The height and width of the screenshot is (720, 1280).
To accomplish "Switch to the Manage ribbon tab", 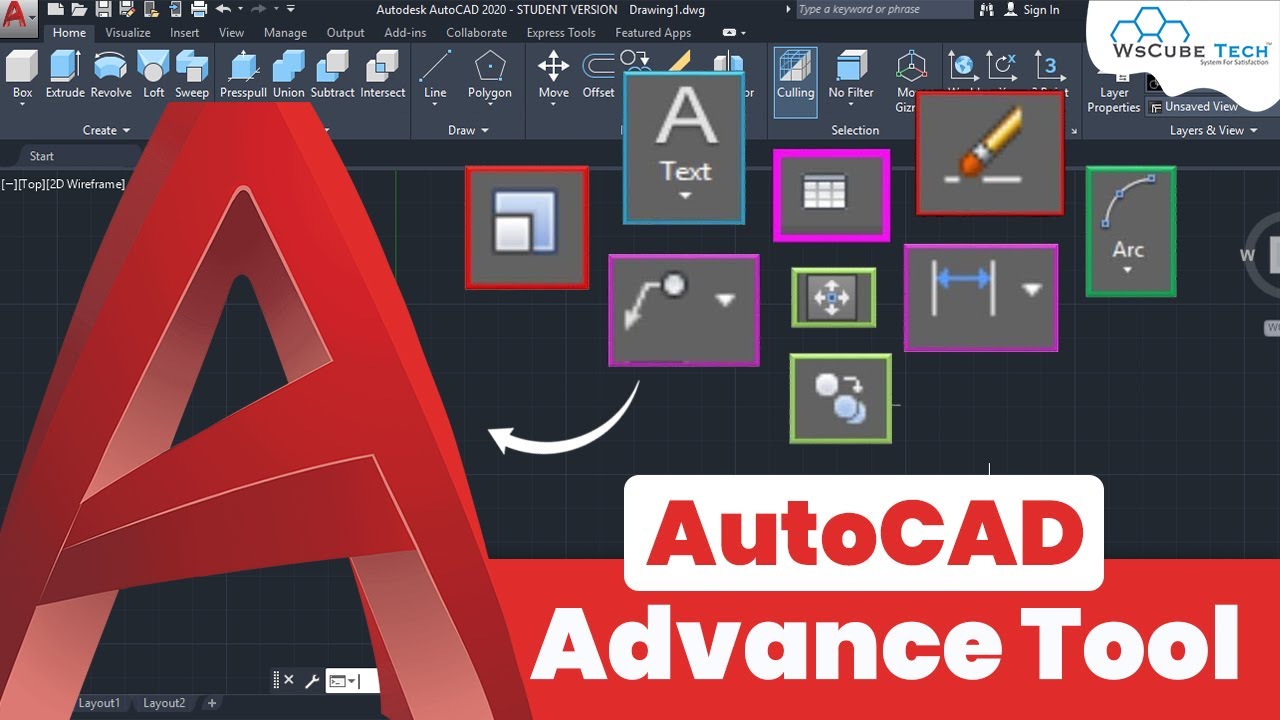I will click(x=285, y=33).
